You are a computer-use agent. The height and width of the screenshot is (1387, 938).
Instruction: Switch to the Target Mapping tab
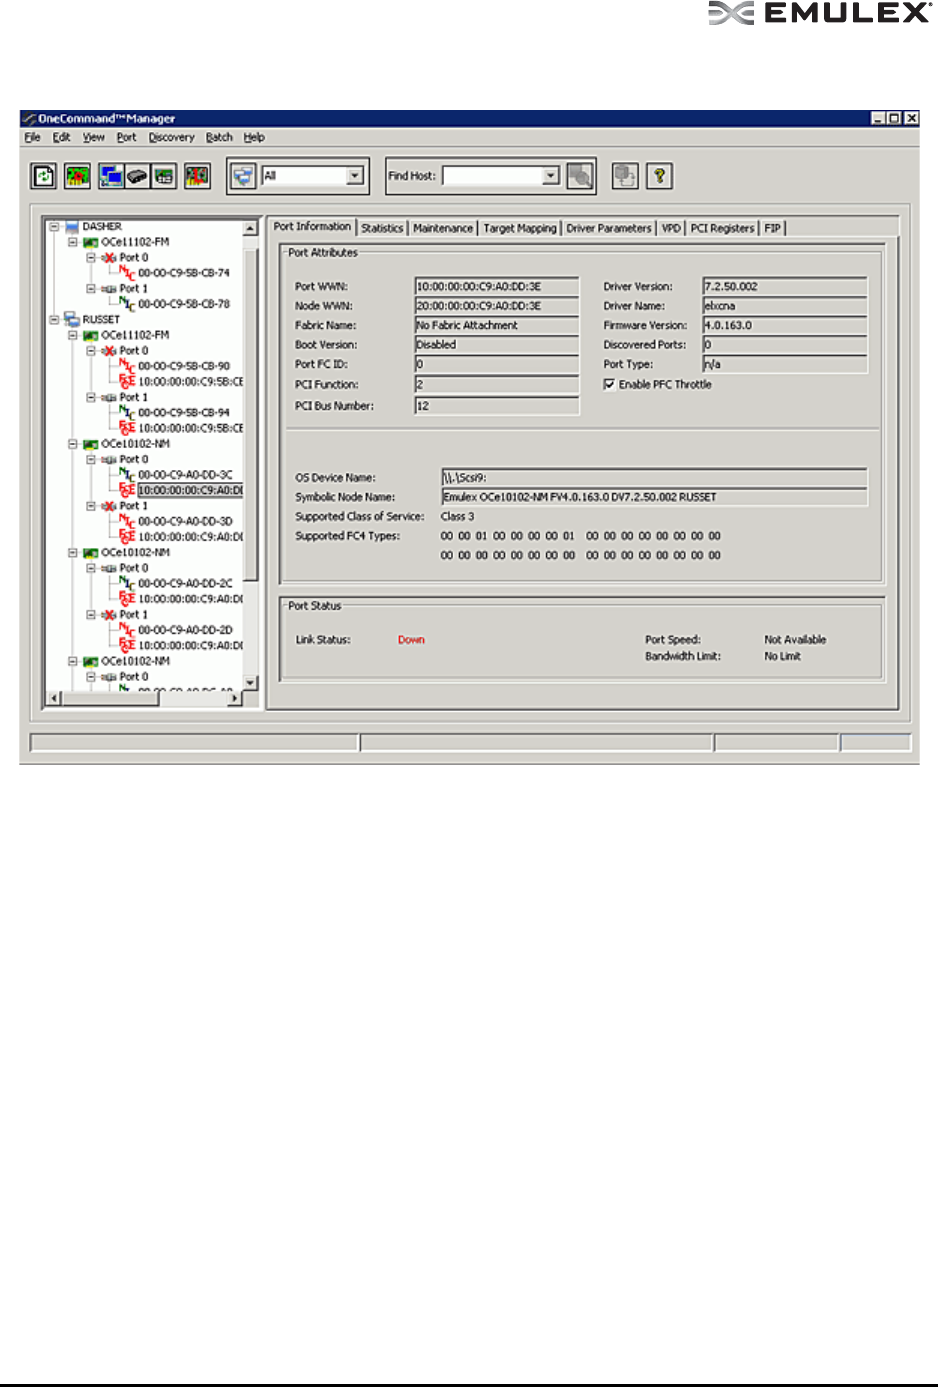coord(520,228)
